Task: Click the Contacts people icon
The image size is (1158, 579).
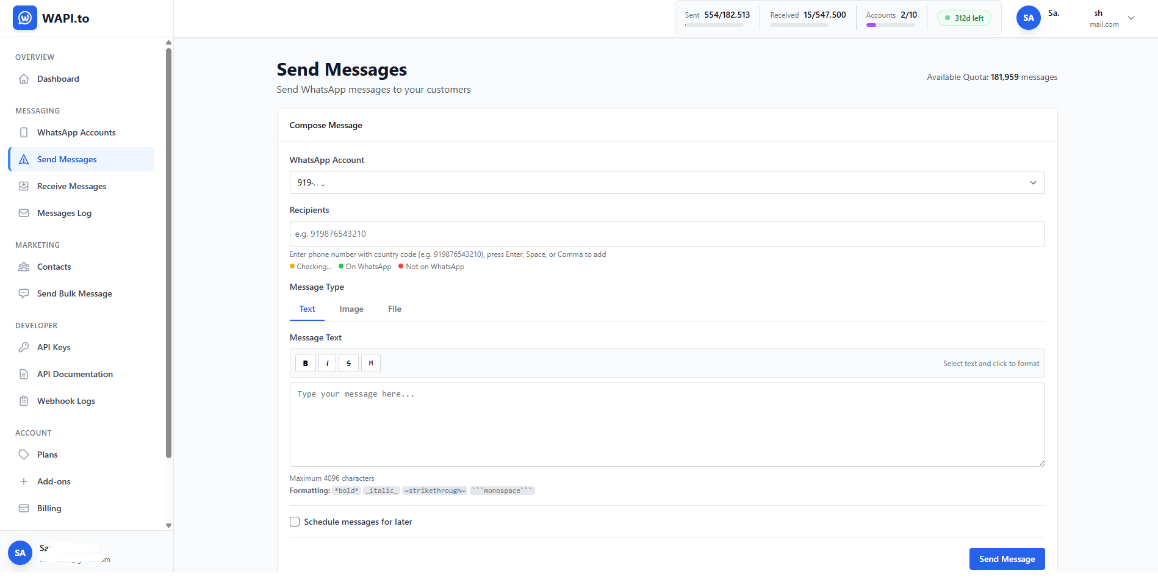Action: (x=24, y=267)
